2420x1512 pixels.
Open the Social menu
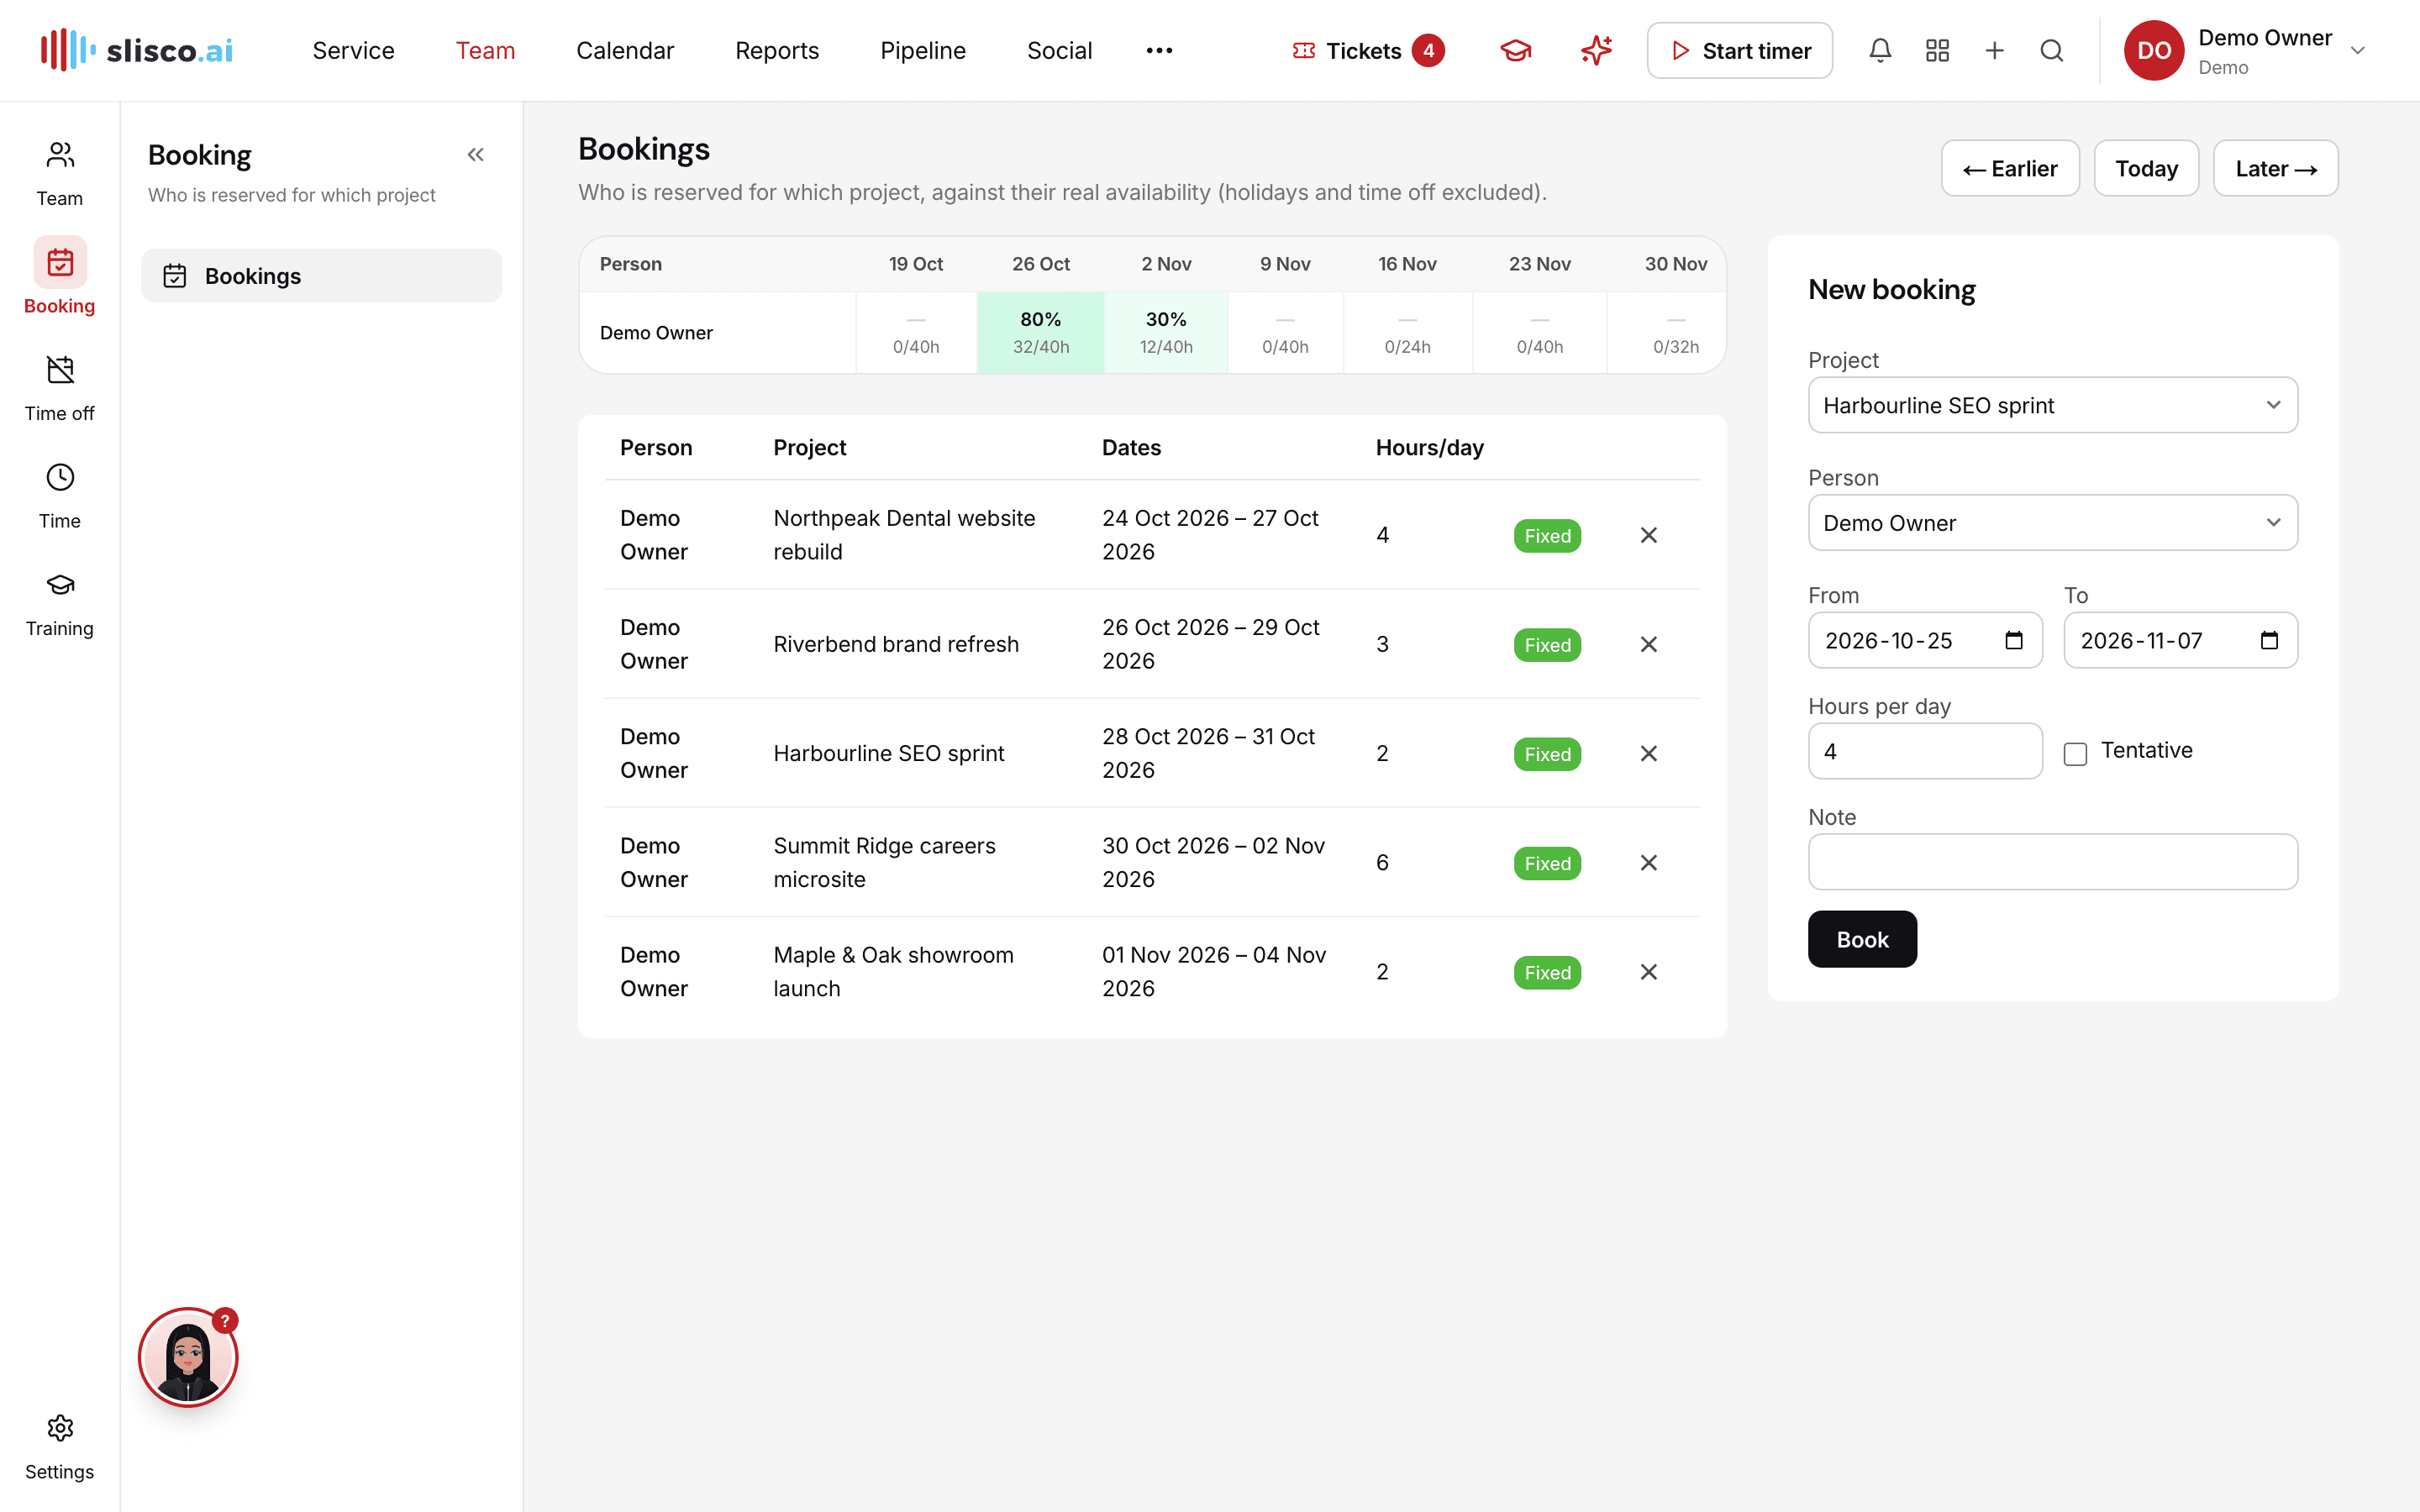(x=1059, y=50)
